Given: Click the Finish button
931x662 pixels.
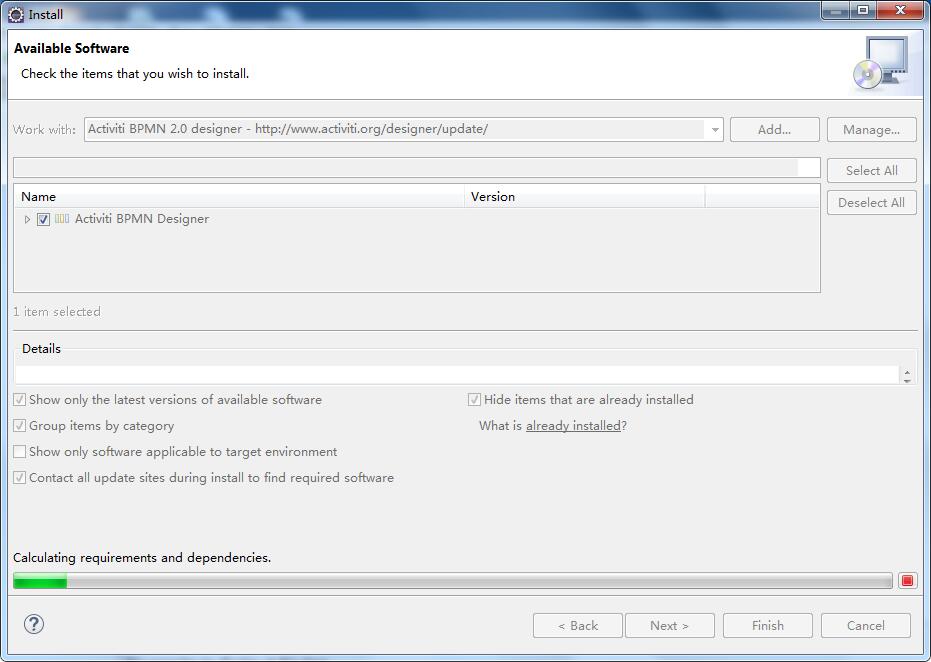Looking at the screenshot, I should tap(768, 625).
